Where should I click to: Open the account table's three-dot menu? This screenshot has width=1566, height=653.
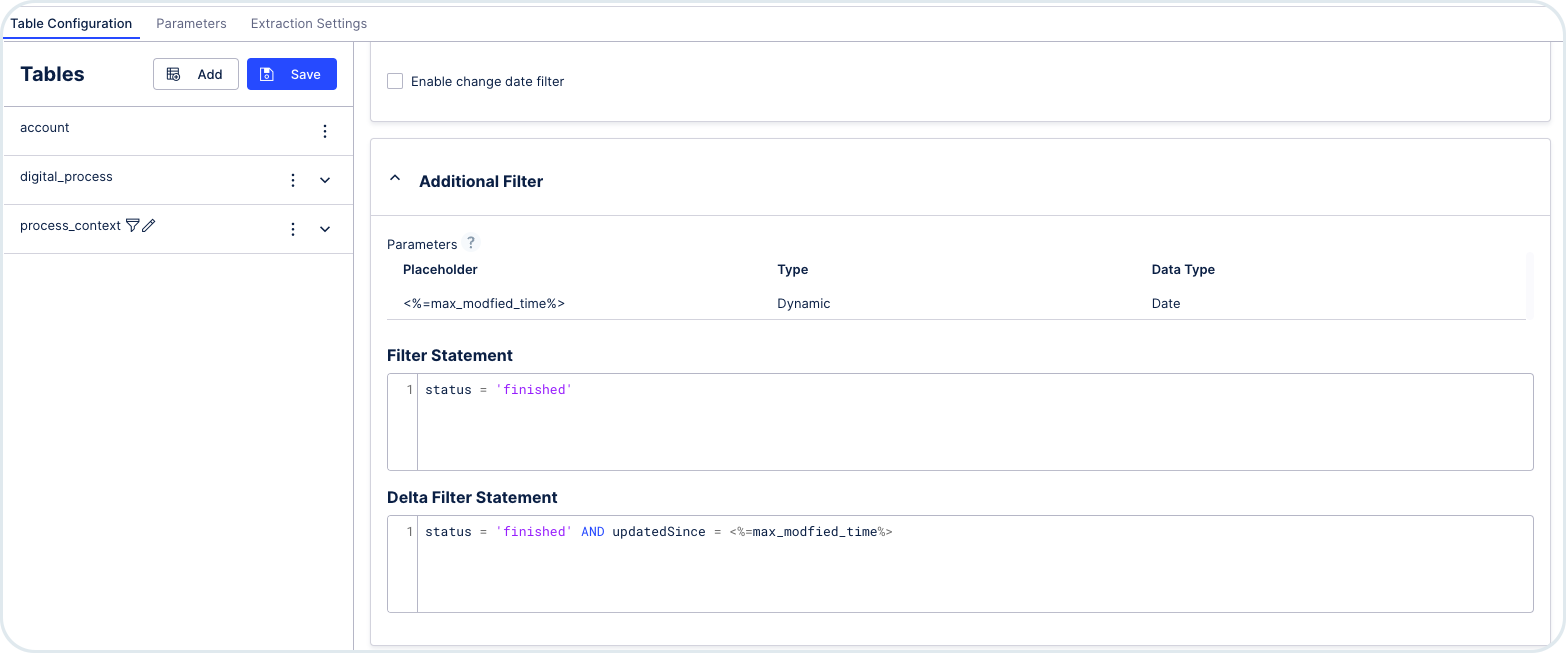[325, 131]
